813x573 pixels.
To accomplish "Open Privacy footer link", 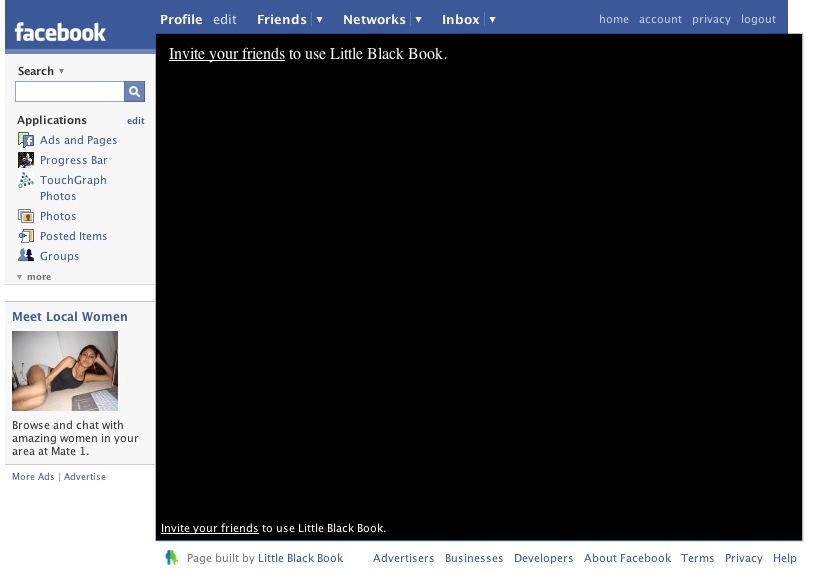I will (744, 558).
